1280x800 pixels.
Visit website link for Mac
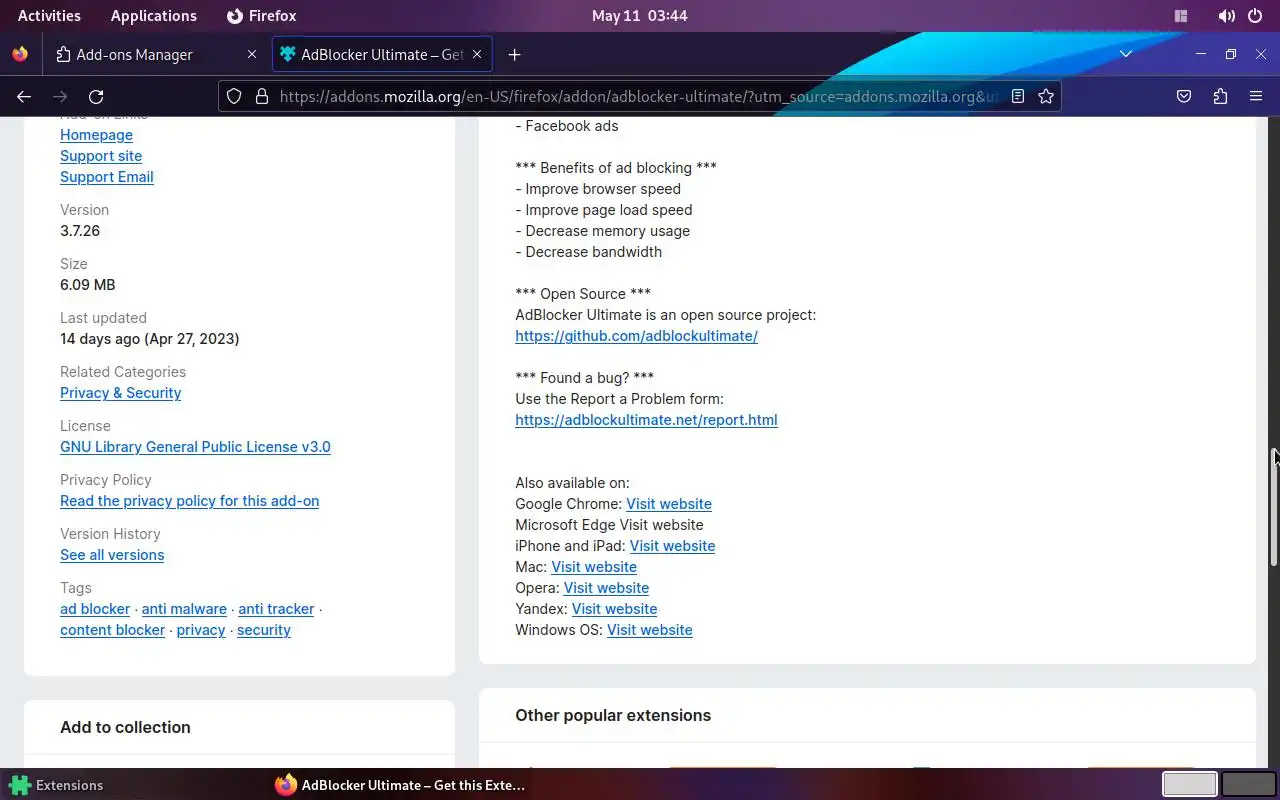click(594, 567)
